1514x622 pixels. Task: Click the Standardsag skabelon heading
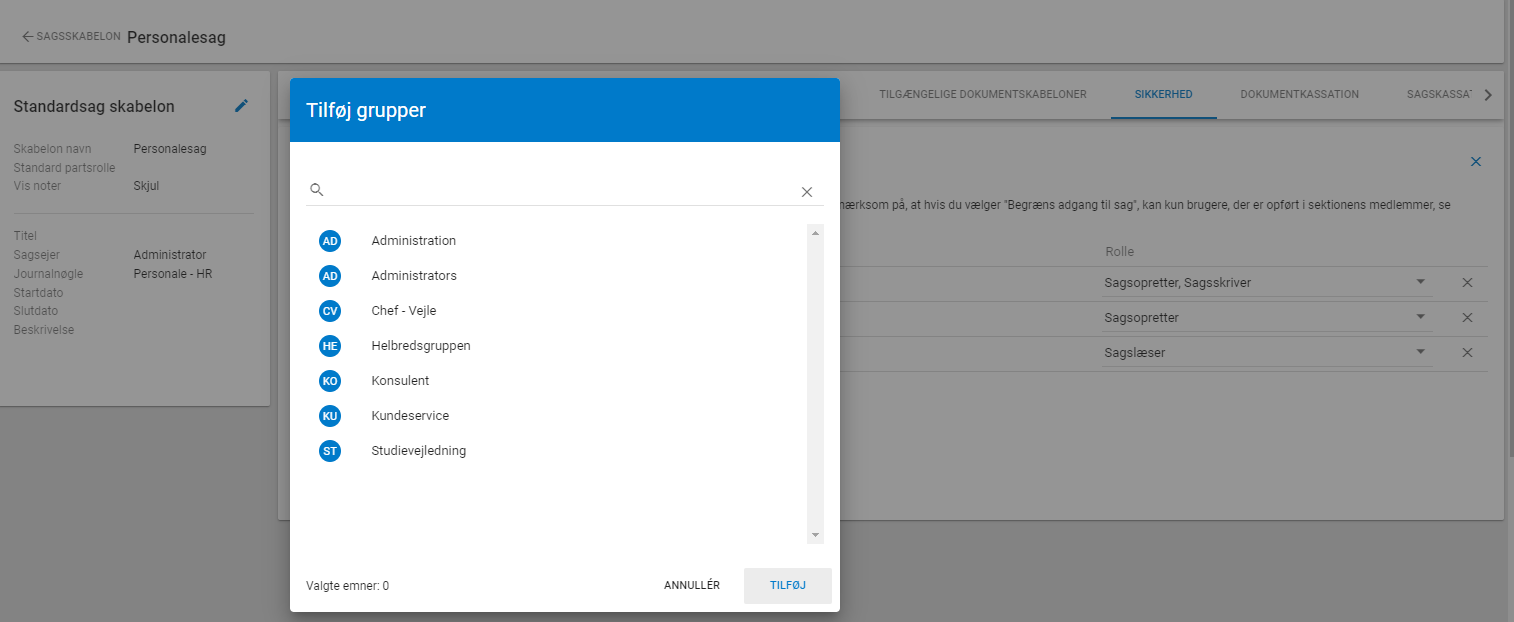click(x=94, y=107)
